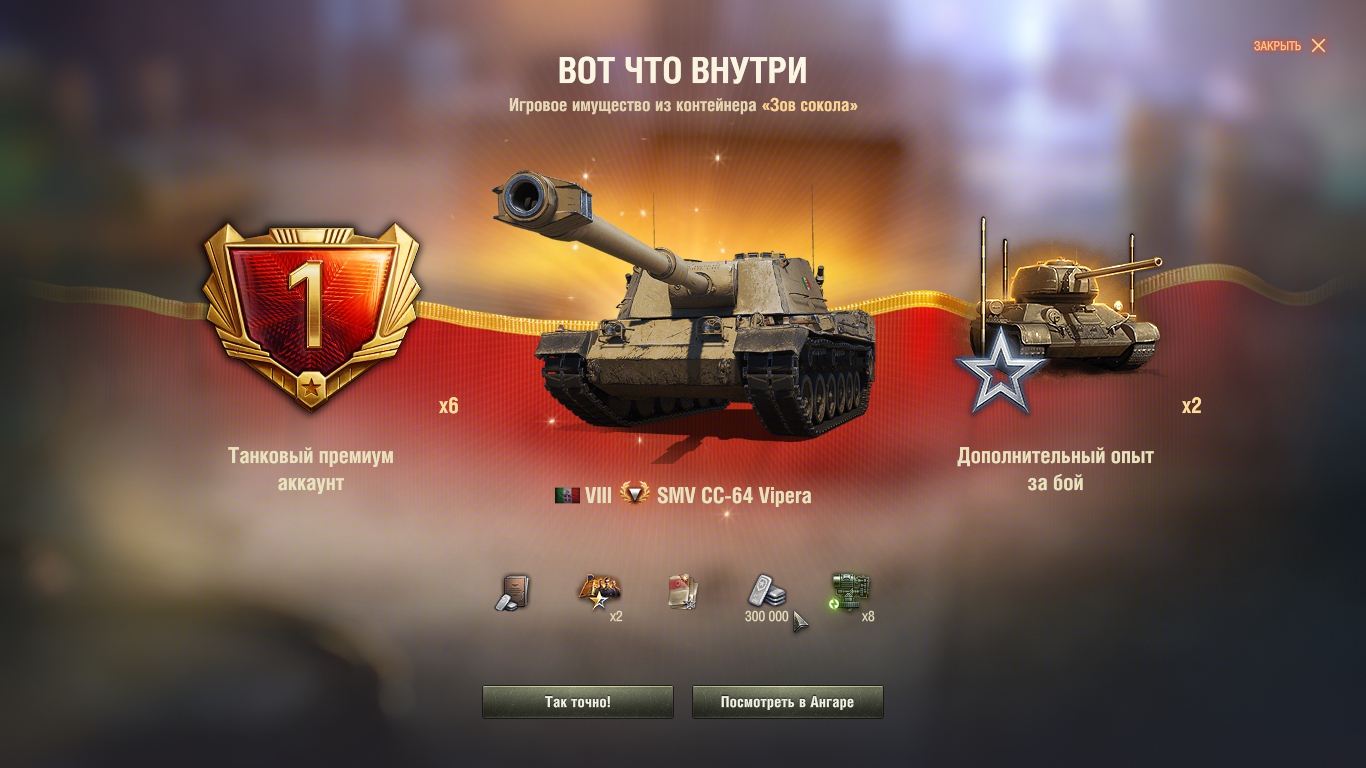Click the Вот что внутри heading

click(682, 71)
